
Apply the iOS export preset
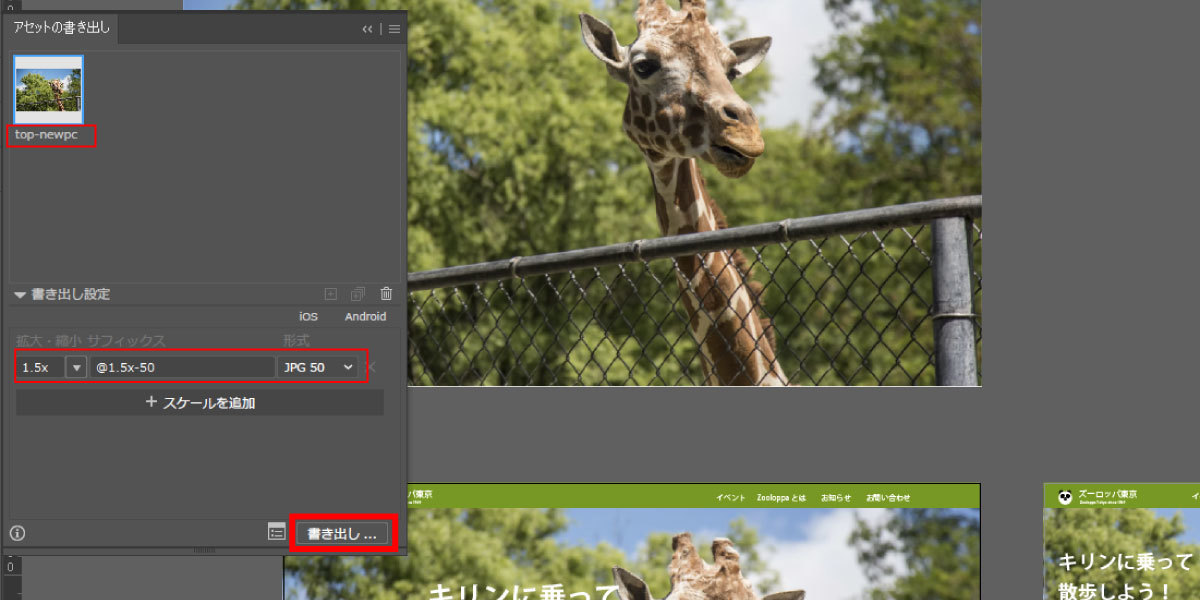pyautogui.click(x=308, y=317)
